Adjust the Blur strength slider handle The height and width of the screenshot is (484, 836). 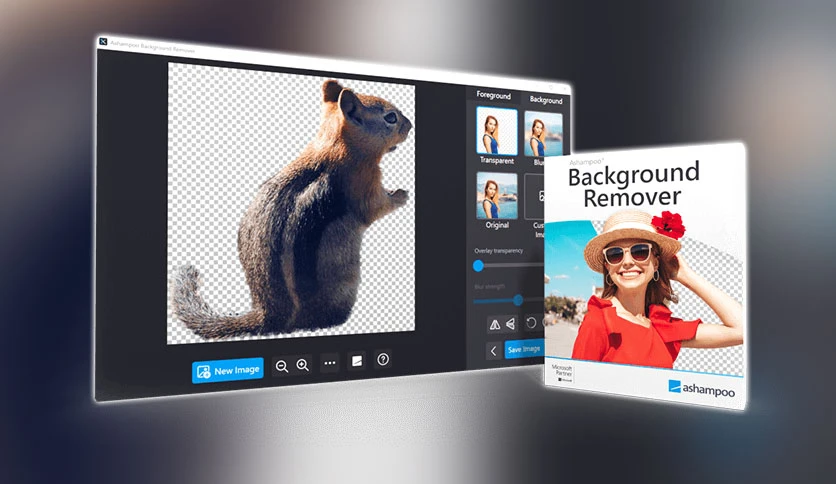tap(518, 300)
